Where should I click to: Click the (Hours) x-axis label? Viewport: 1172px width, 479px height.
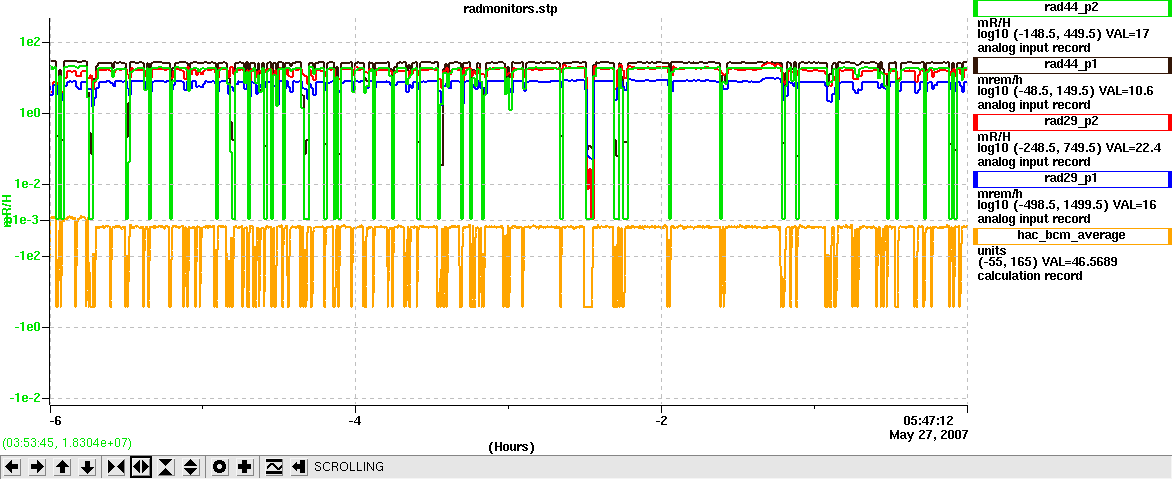tap(511, 447)
